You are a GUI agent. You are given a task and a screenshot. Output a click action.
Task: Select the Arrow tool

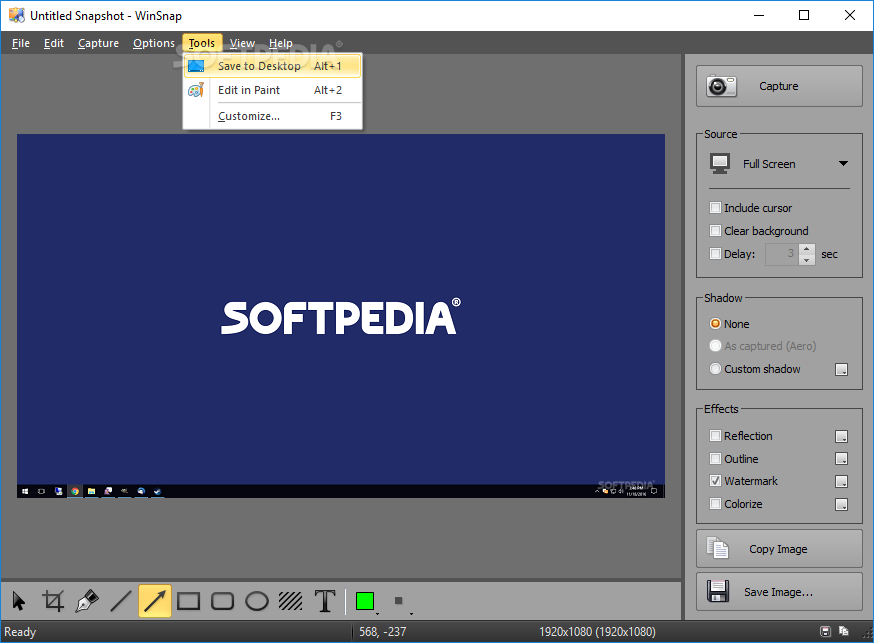coord(155,601)
